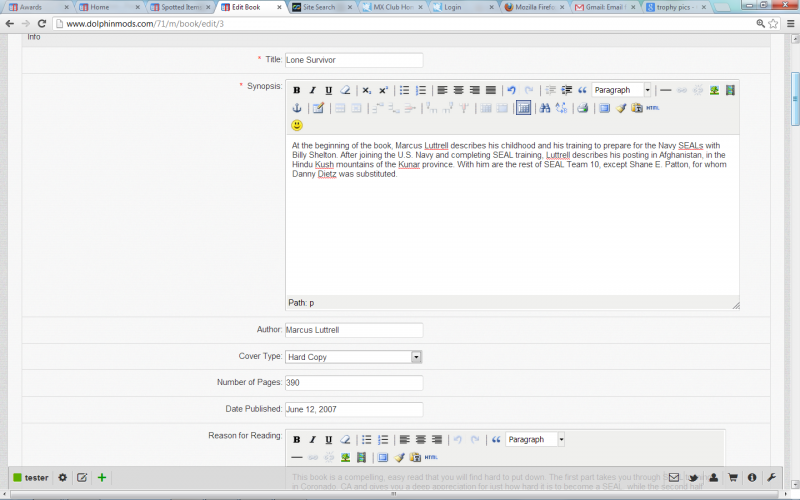
Task: Center align text in Synopsis editor
Action: tap(459, 90)
